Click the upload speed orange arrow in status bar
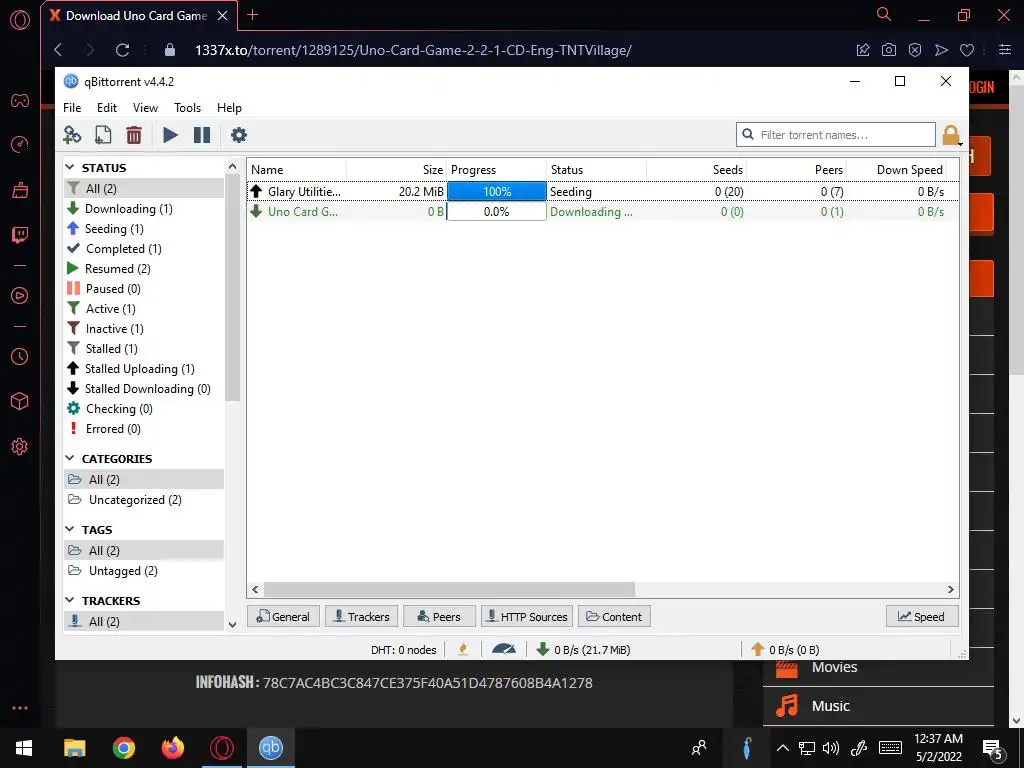Screen dimensions: 1024x768 pos(758,649)
